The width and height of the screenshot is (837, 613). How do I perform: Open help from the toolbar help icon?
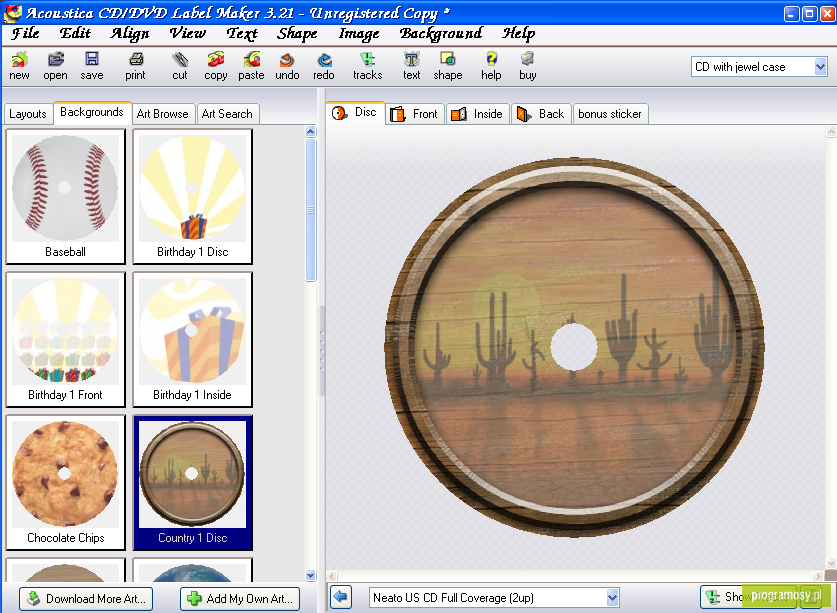coord(491,66)
